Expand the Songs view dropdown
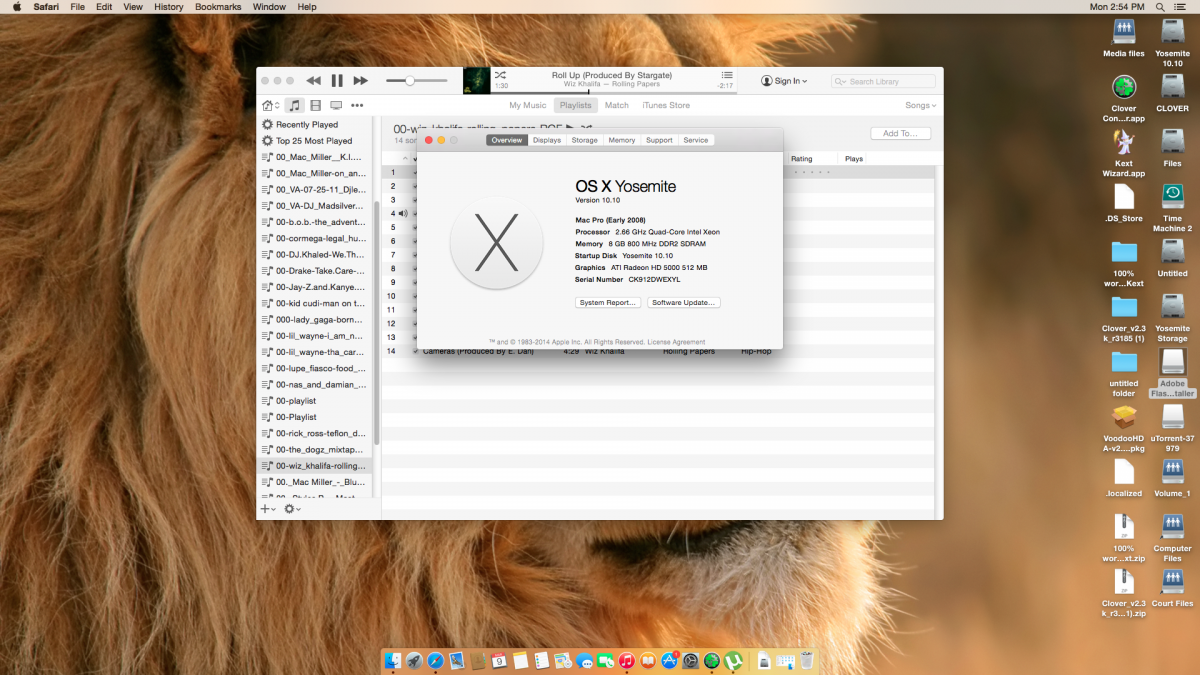Screen dimensions: 1200x675 click(x=920, y=105)
